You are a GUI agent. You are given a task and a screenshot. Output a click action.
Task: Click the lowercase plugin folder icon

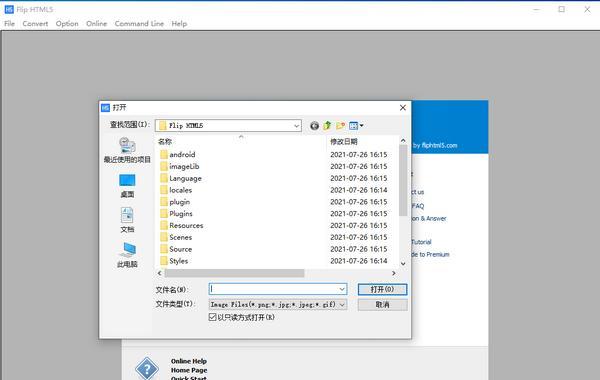pos(164,202)
